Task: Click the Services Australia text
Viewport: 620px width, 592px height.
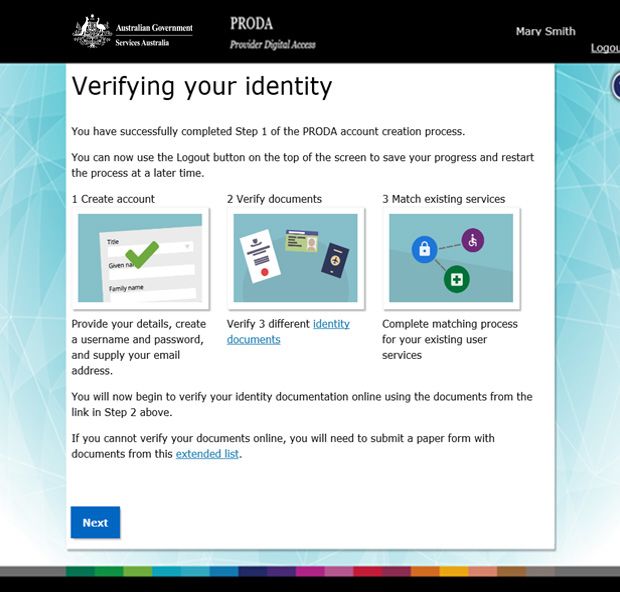Action: (142, 43)
